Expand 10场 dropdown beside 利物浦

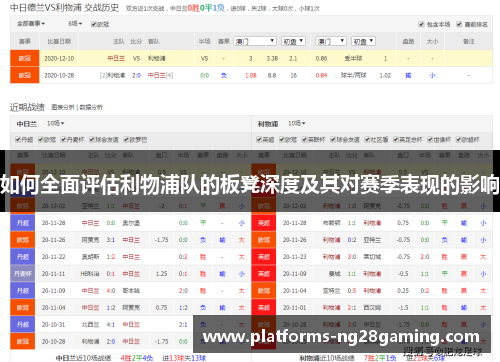(297, 123)
